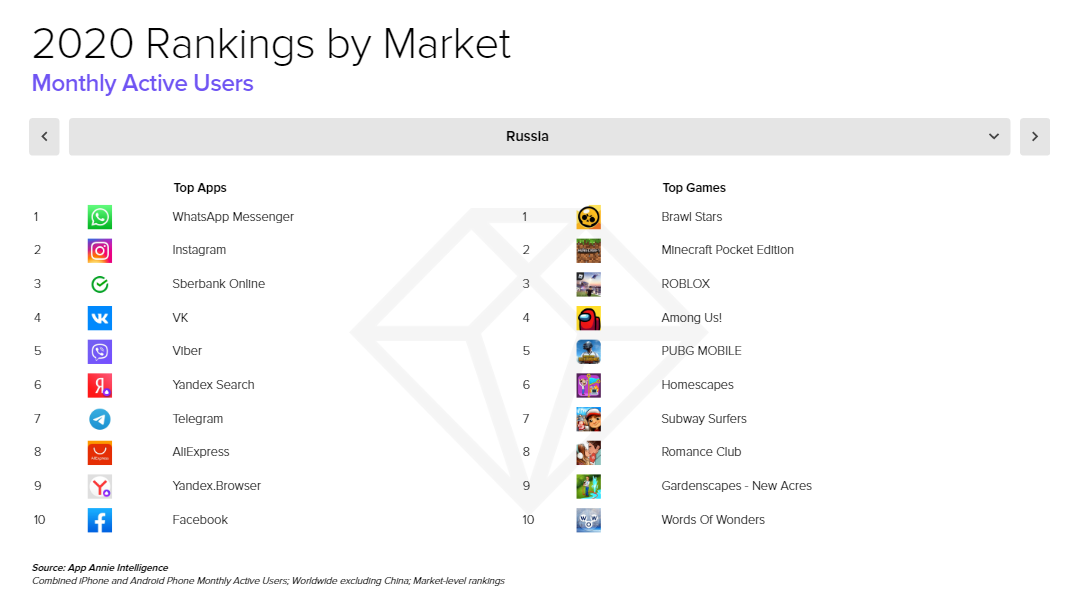Select the Telegram icon

pyautogui.click(x=99, y=418)
